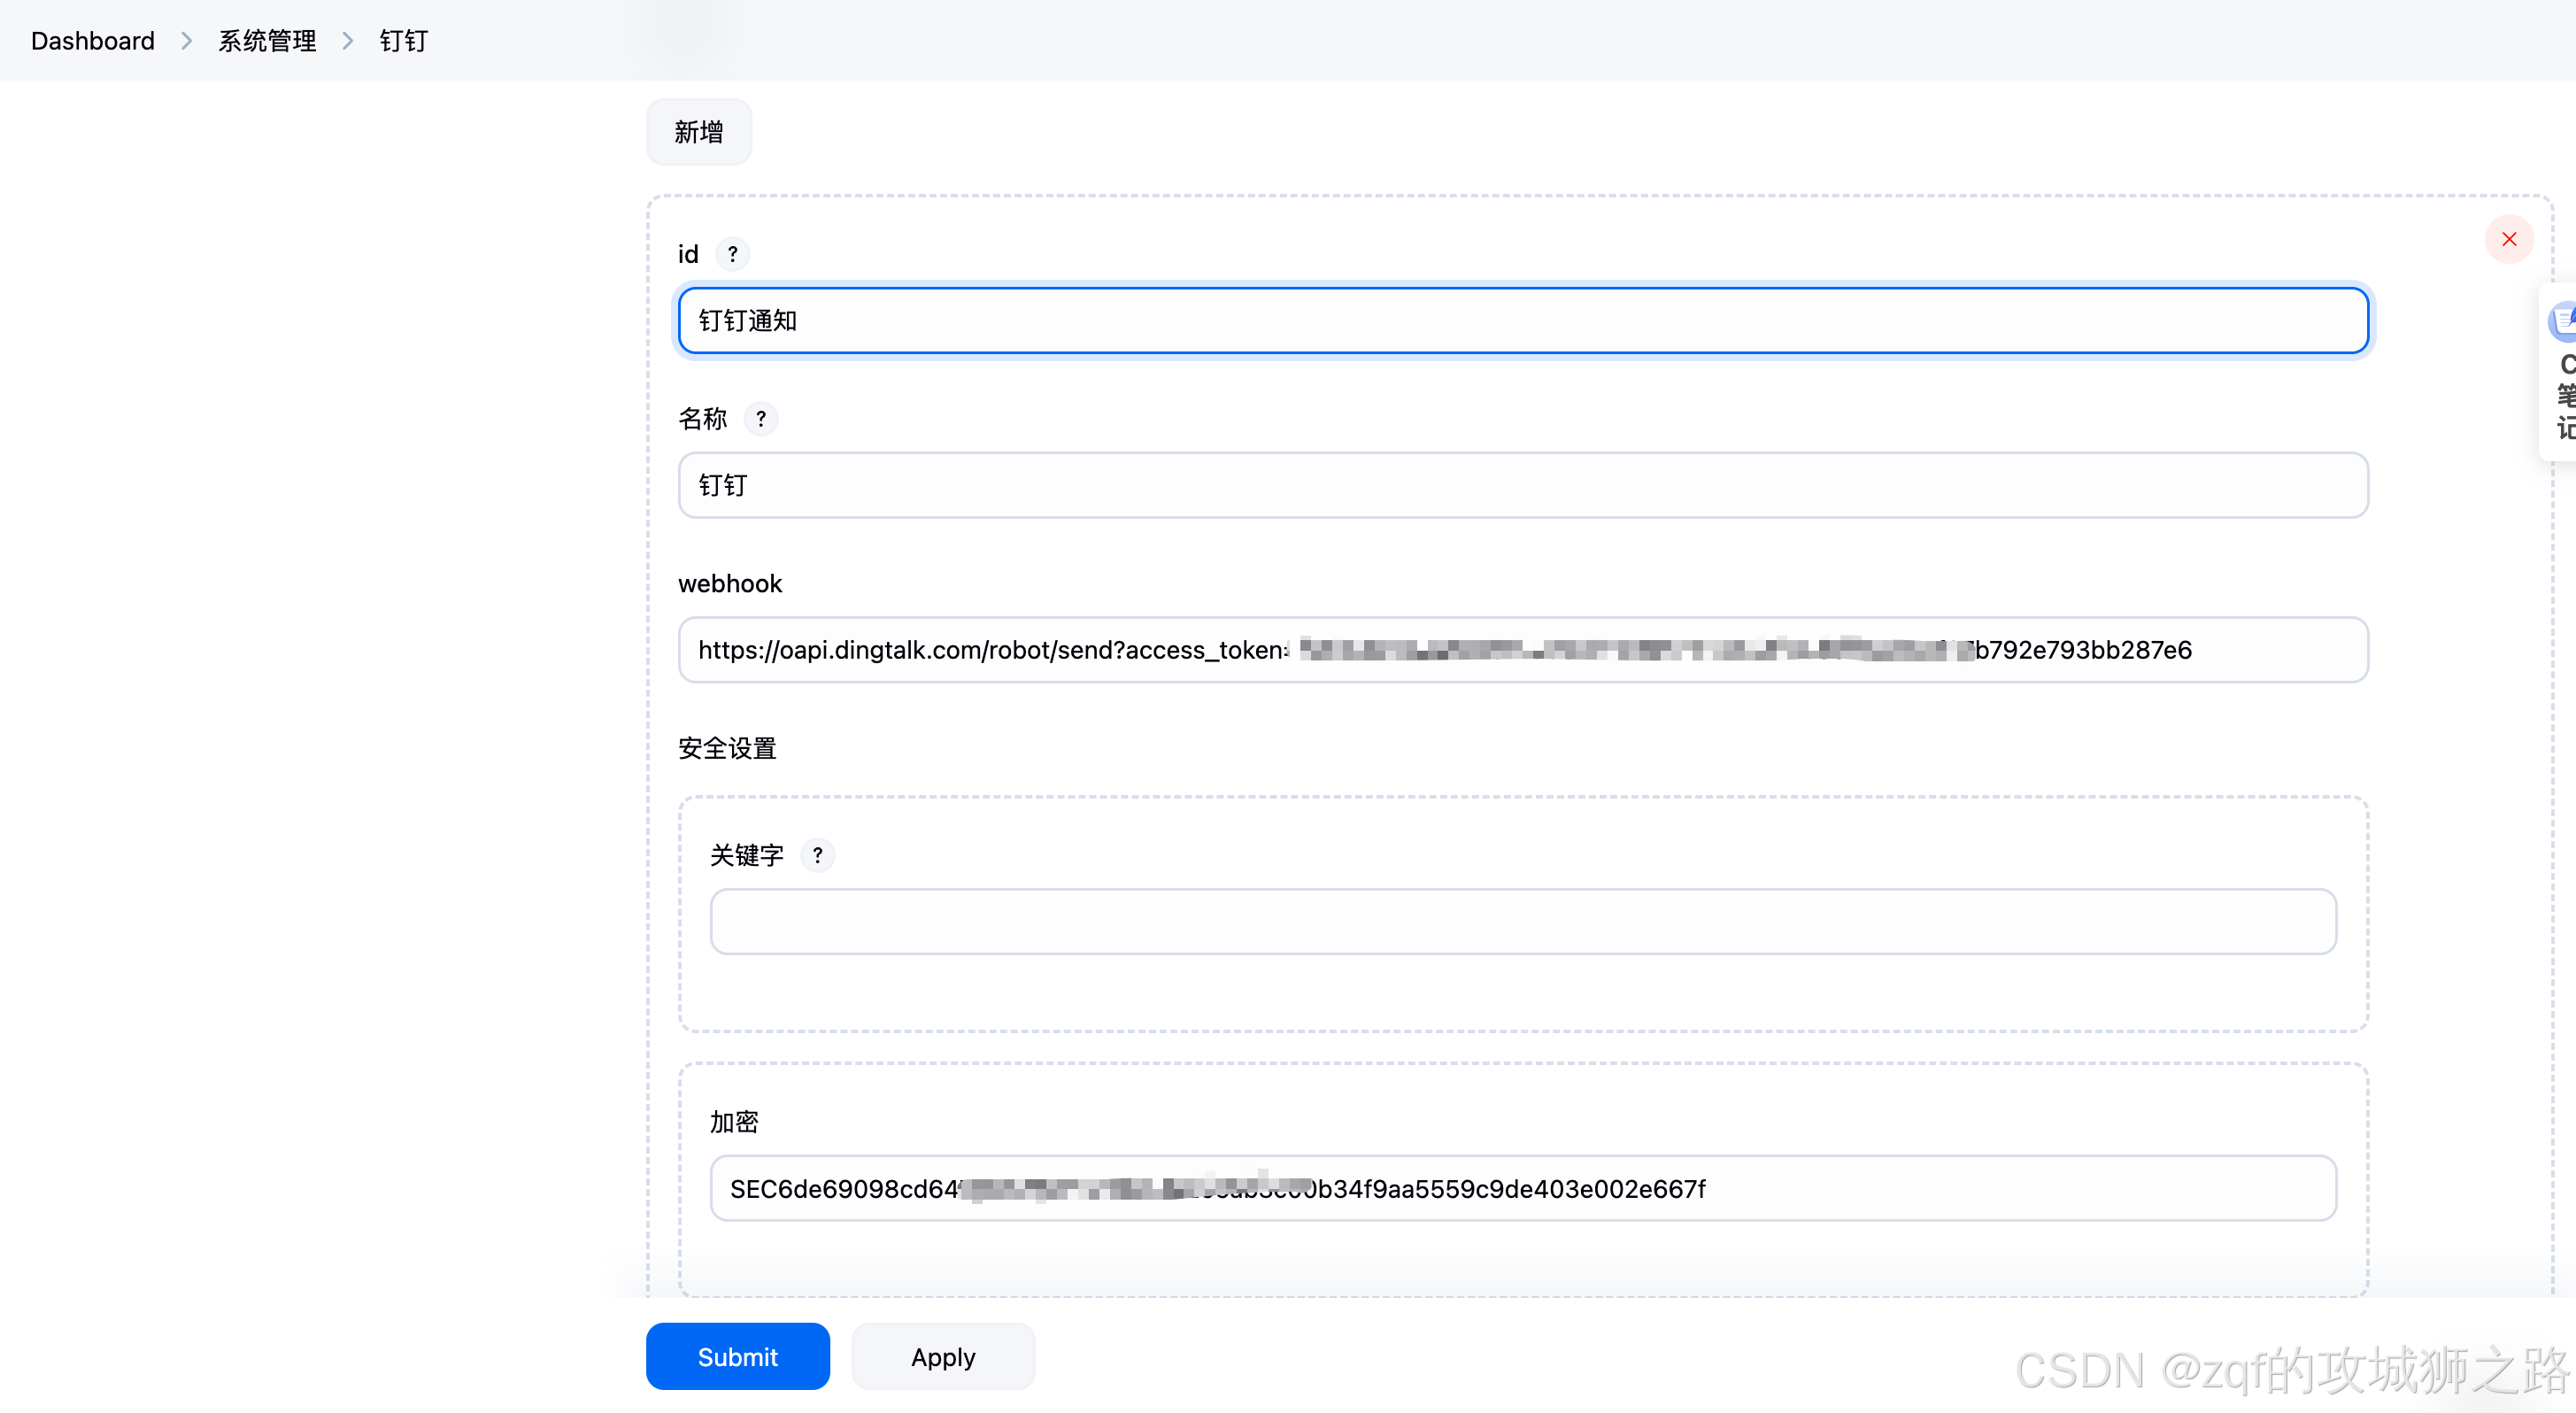This screenshot has width=2576, height=1413.
Task: Remove this robot with the red X
Action: pos(2508,239)
